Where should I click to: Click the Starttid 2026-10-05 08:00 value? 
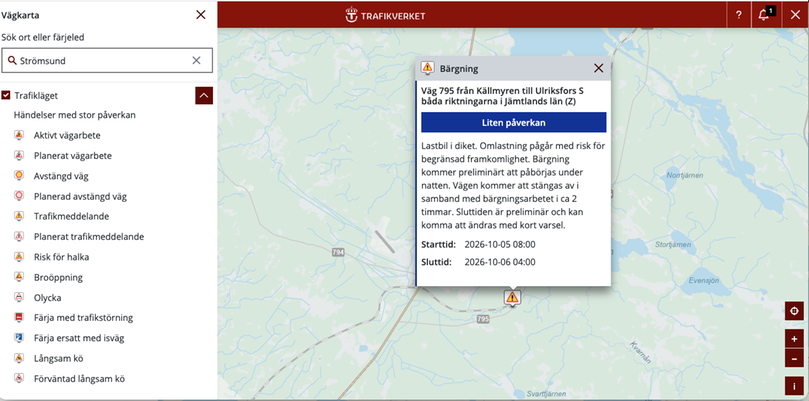pos(500,245)
